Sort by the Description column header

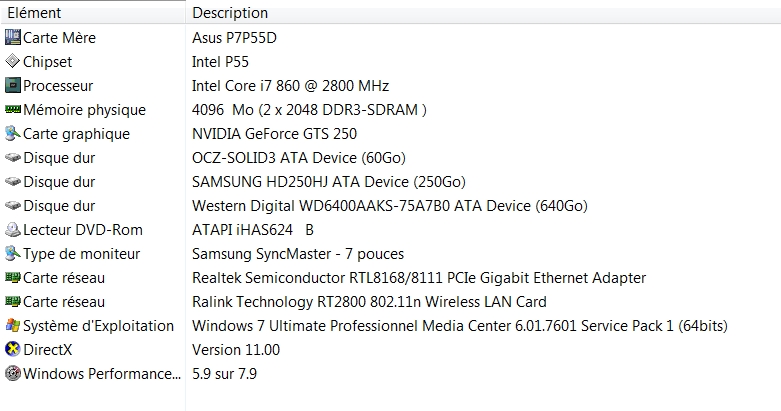[x=483, y=12]
